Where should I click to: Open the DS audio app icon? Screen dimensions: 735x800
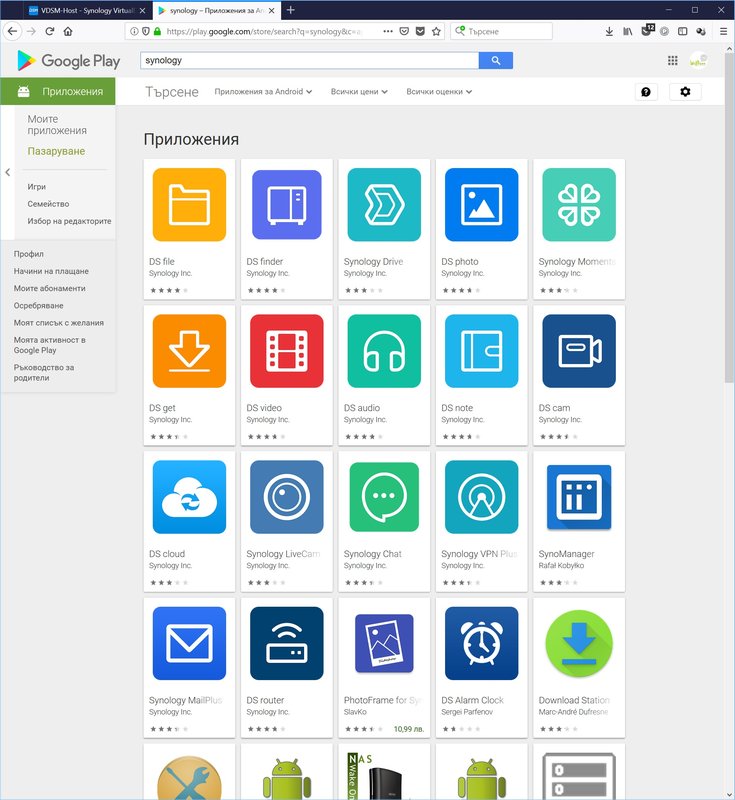tap(384, 351)
